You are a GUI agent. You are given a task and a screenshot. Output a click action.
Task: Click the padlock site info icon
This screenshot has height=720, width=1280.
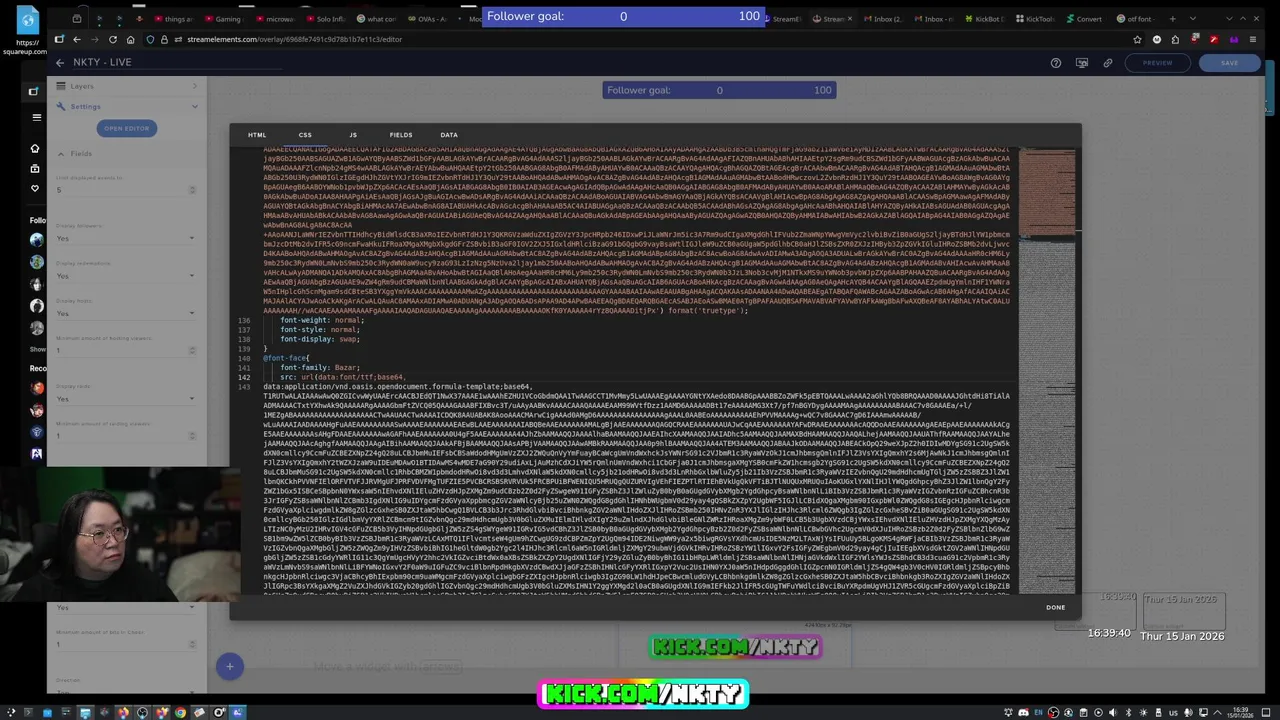coord(164,39)
